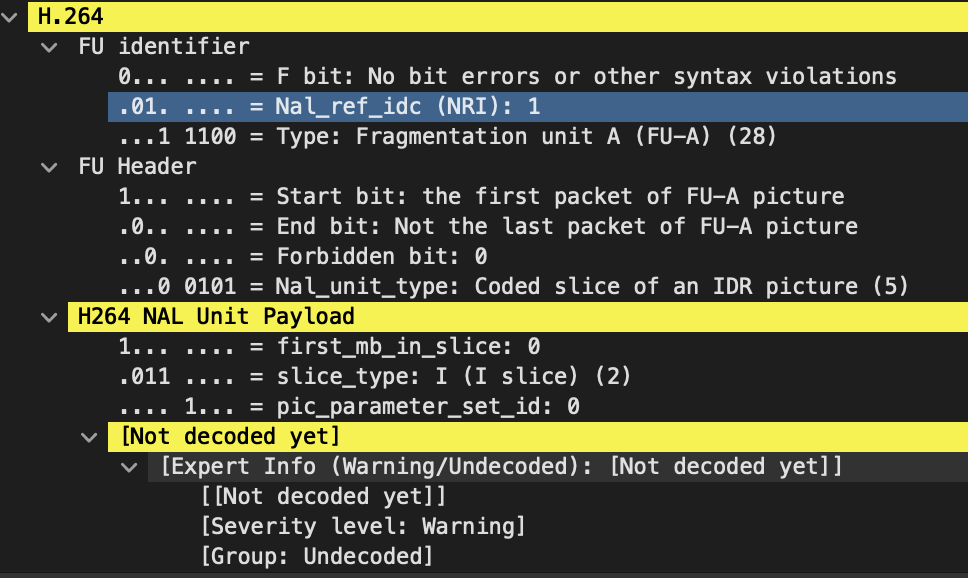The image size is (968, 578).
Task: Select the F bit field row
Action: (x=538, y=77)
